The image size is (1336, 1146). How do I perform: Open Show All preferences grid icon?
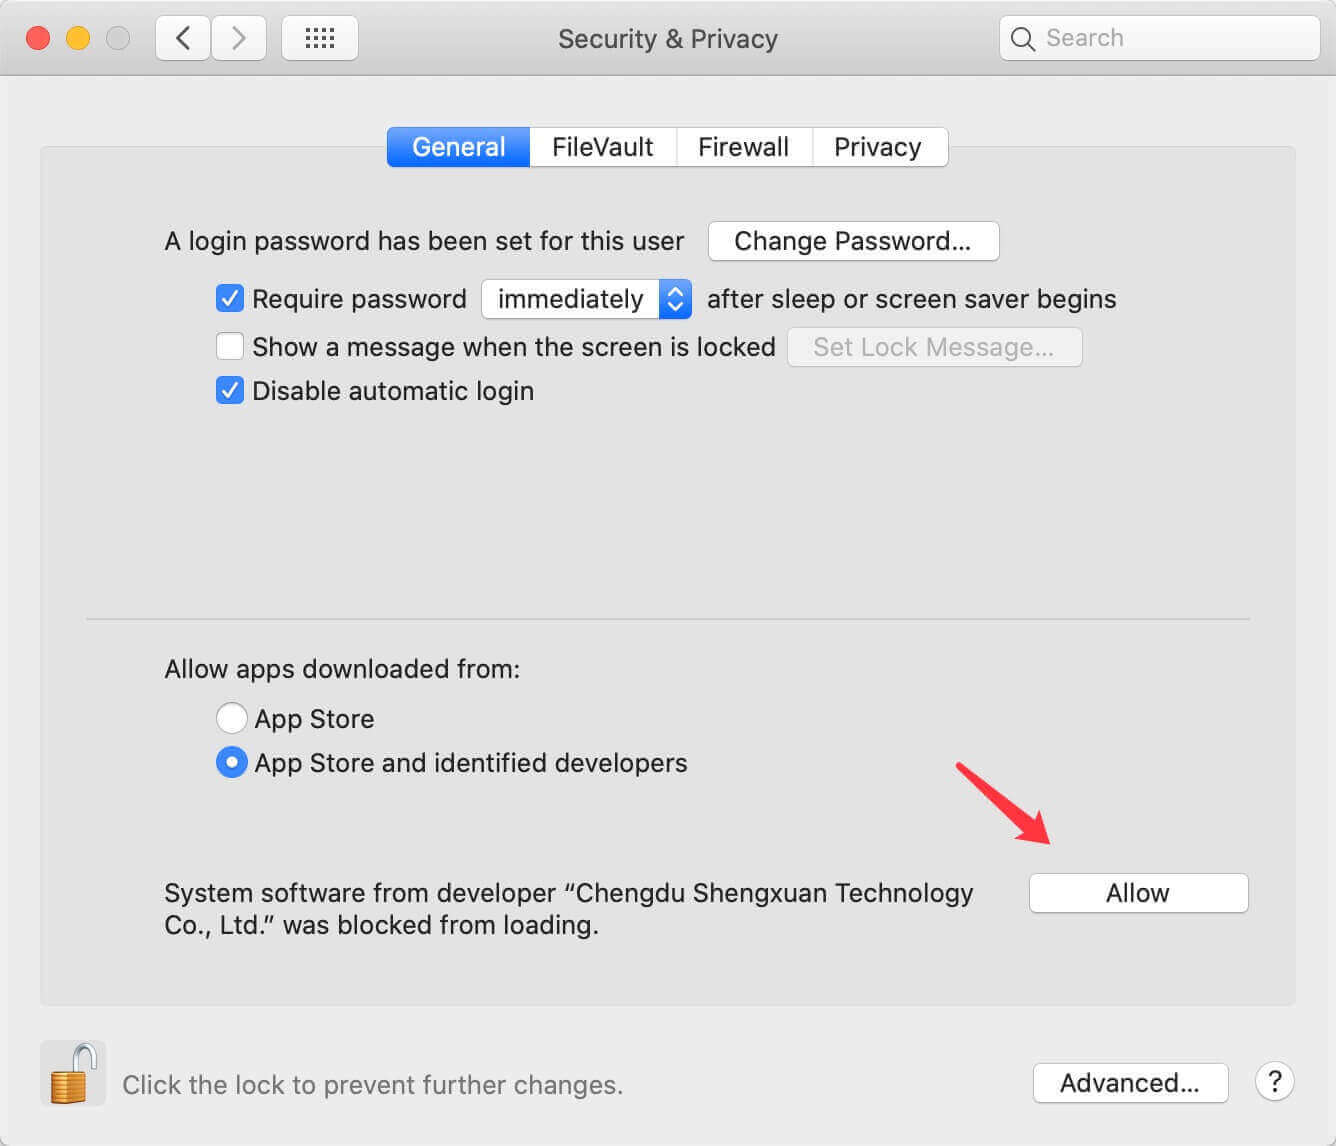[319, 37]
